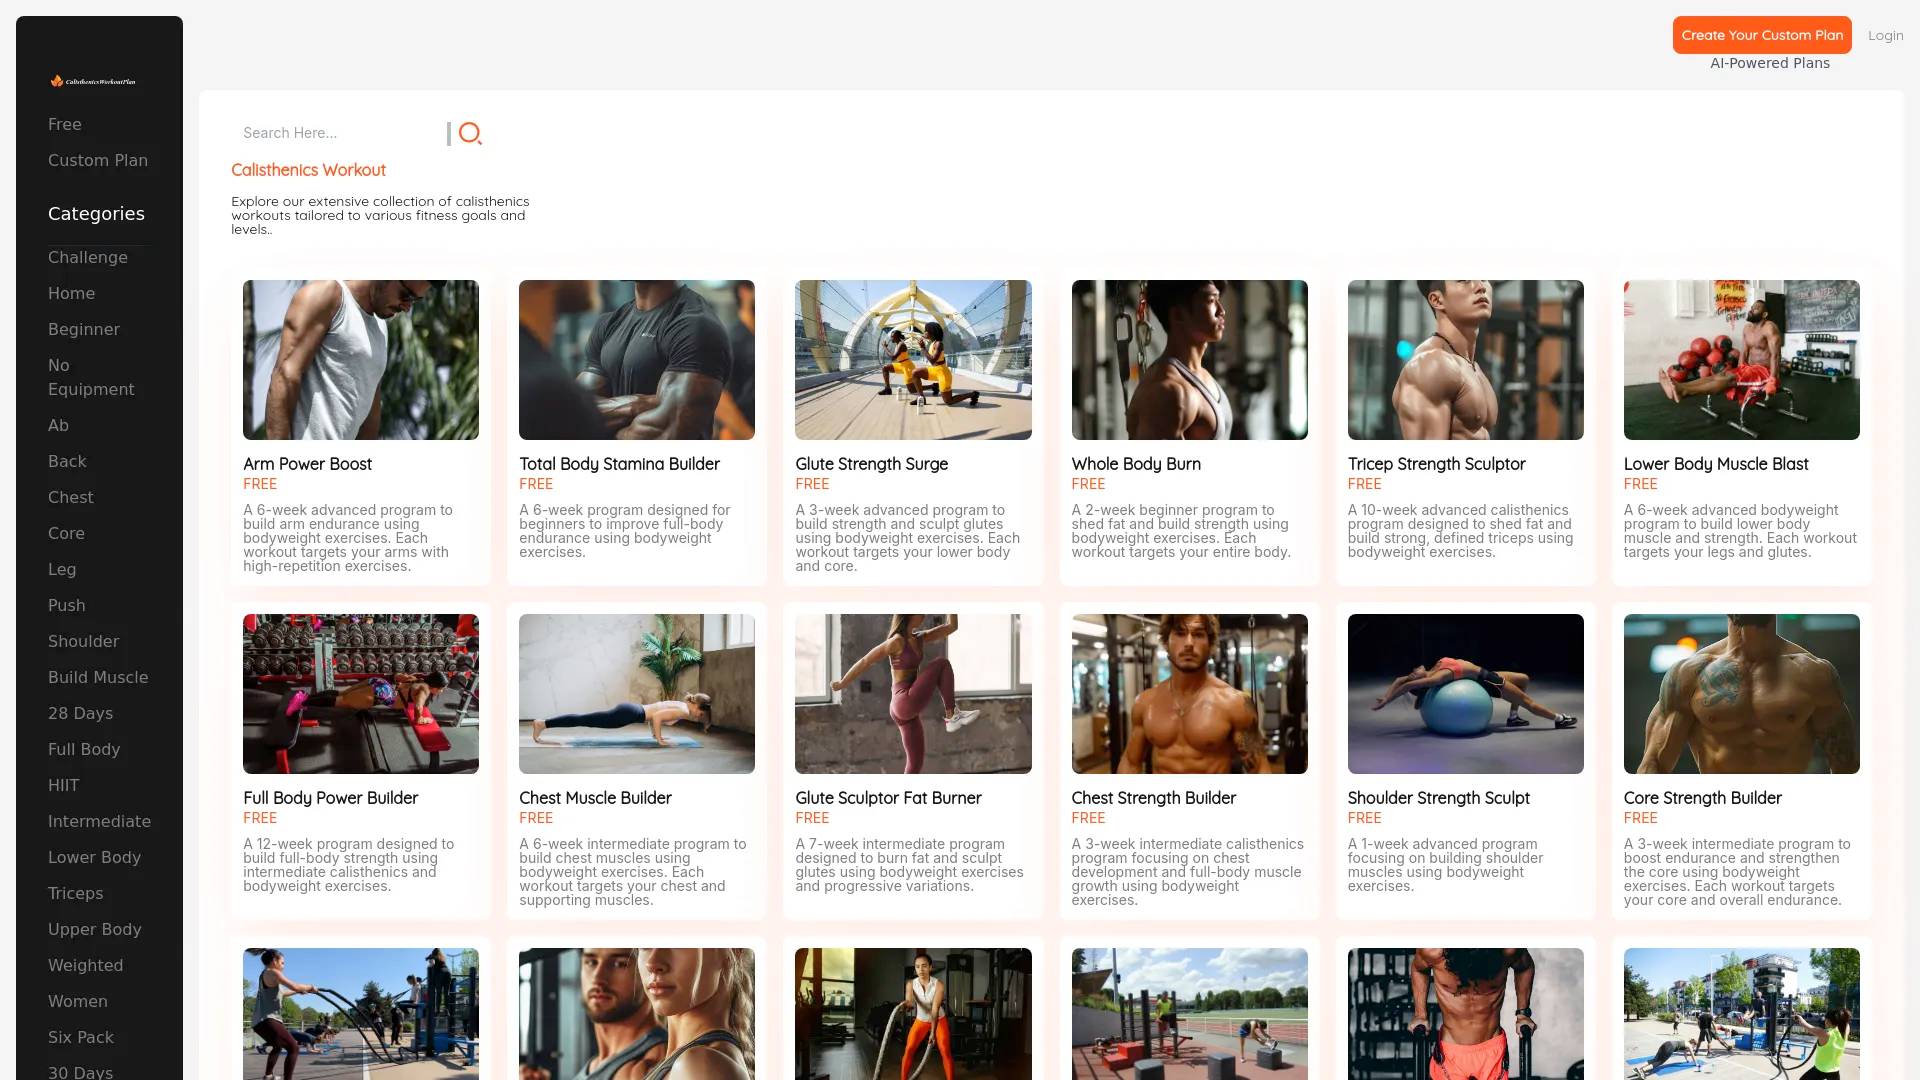Viewport: 1920px width, 1080px height.
Task: Open the Glute Strength Surge workout image
Action: (913, 360)
